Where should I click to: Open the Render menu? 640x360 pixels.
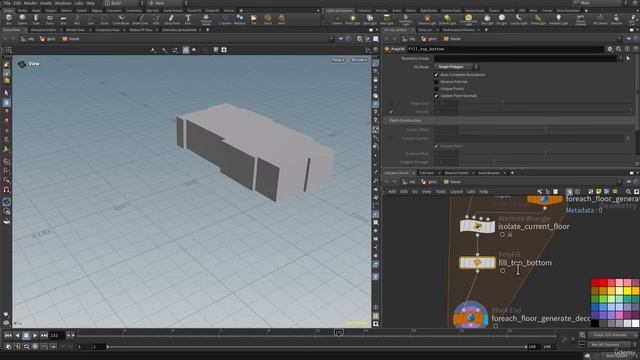[x=30, y=3]
